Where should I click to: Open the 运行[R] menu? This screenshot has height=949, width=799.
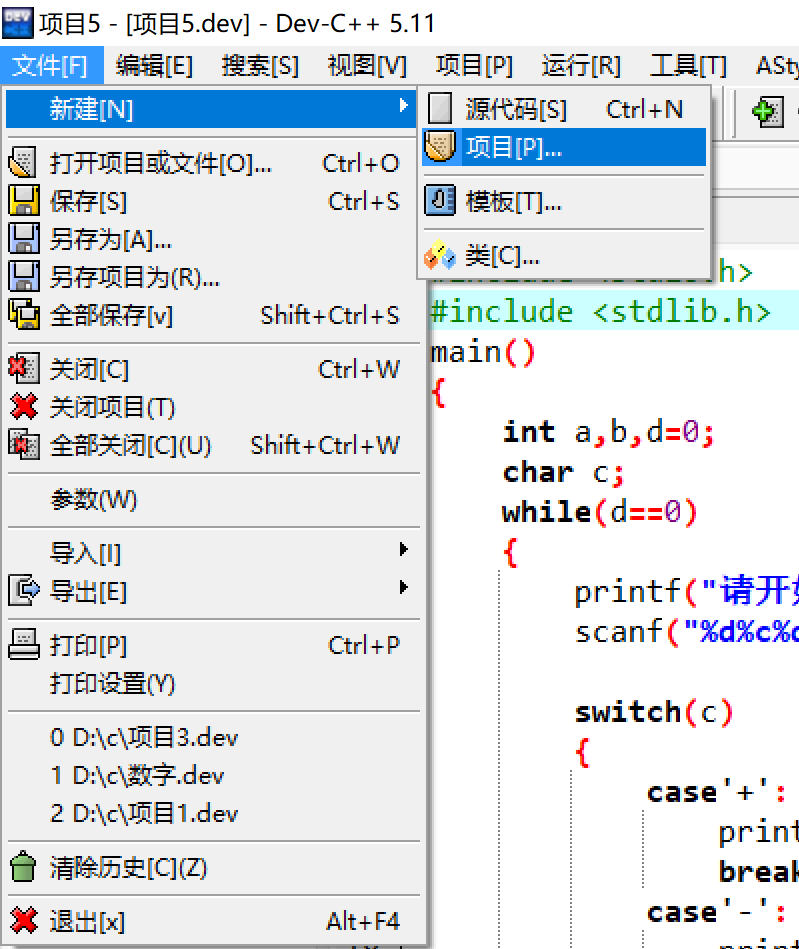(581, 65)
